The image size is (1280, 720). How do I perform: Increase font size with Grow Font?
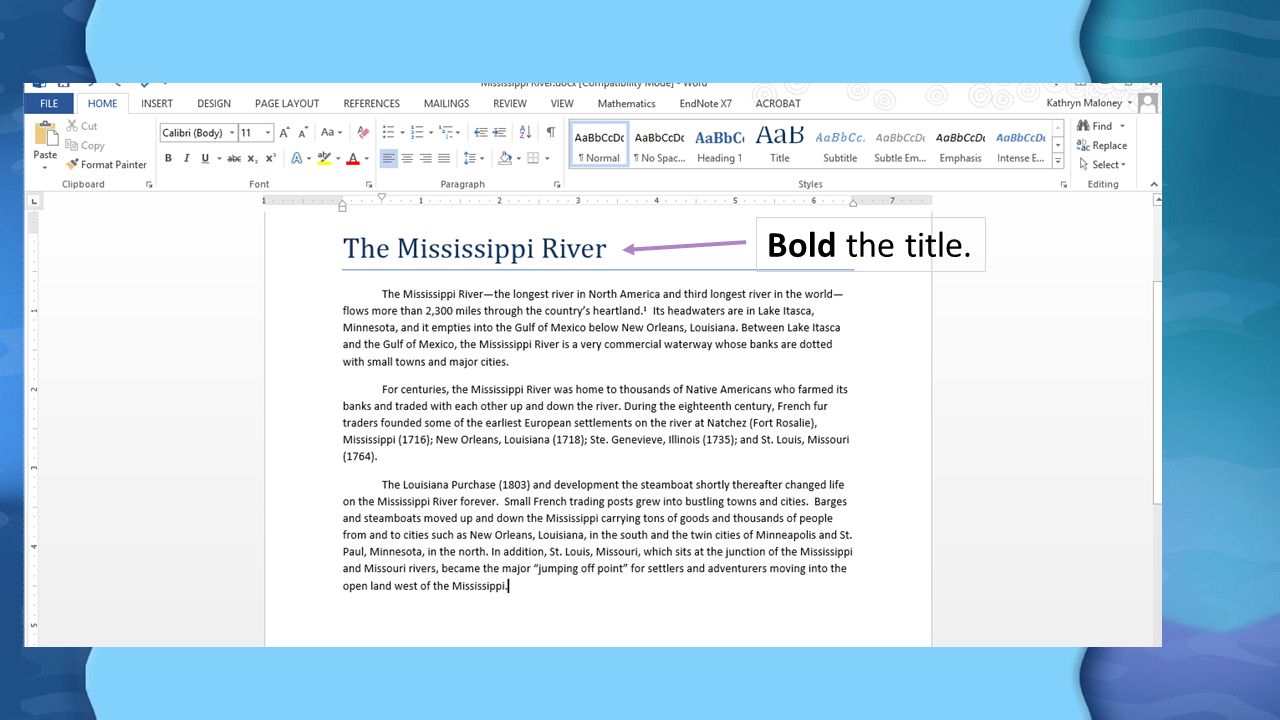(x=285, y=132)
